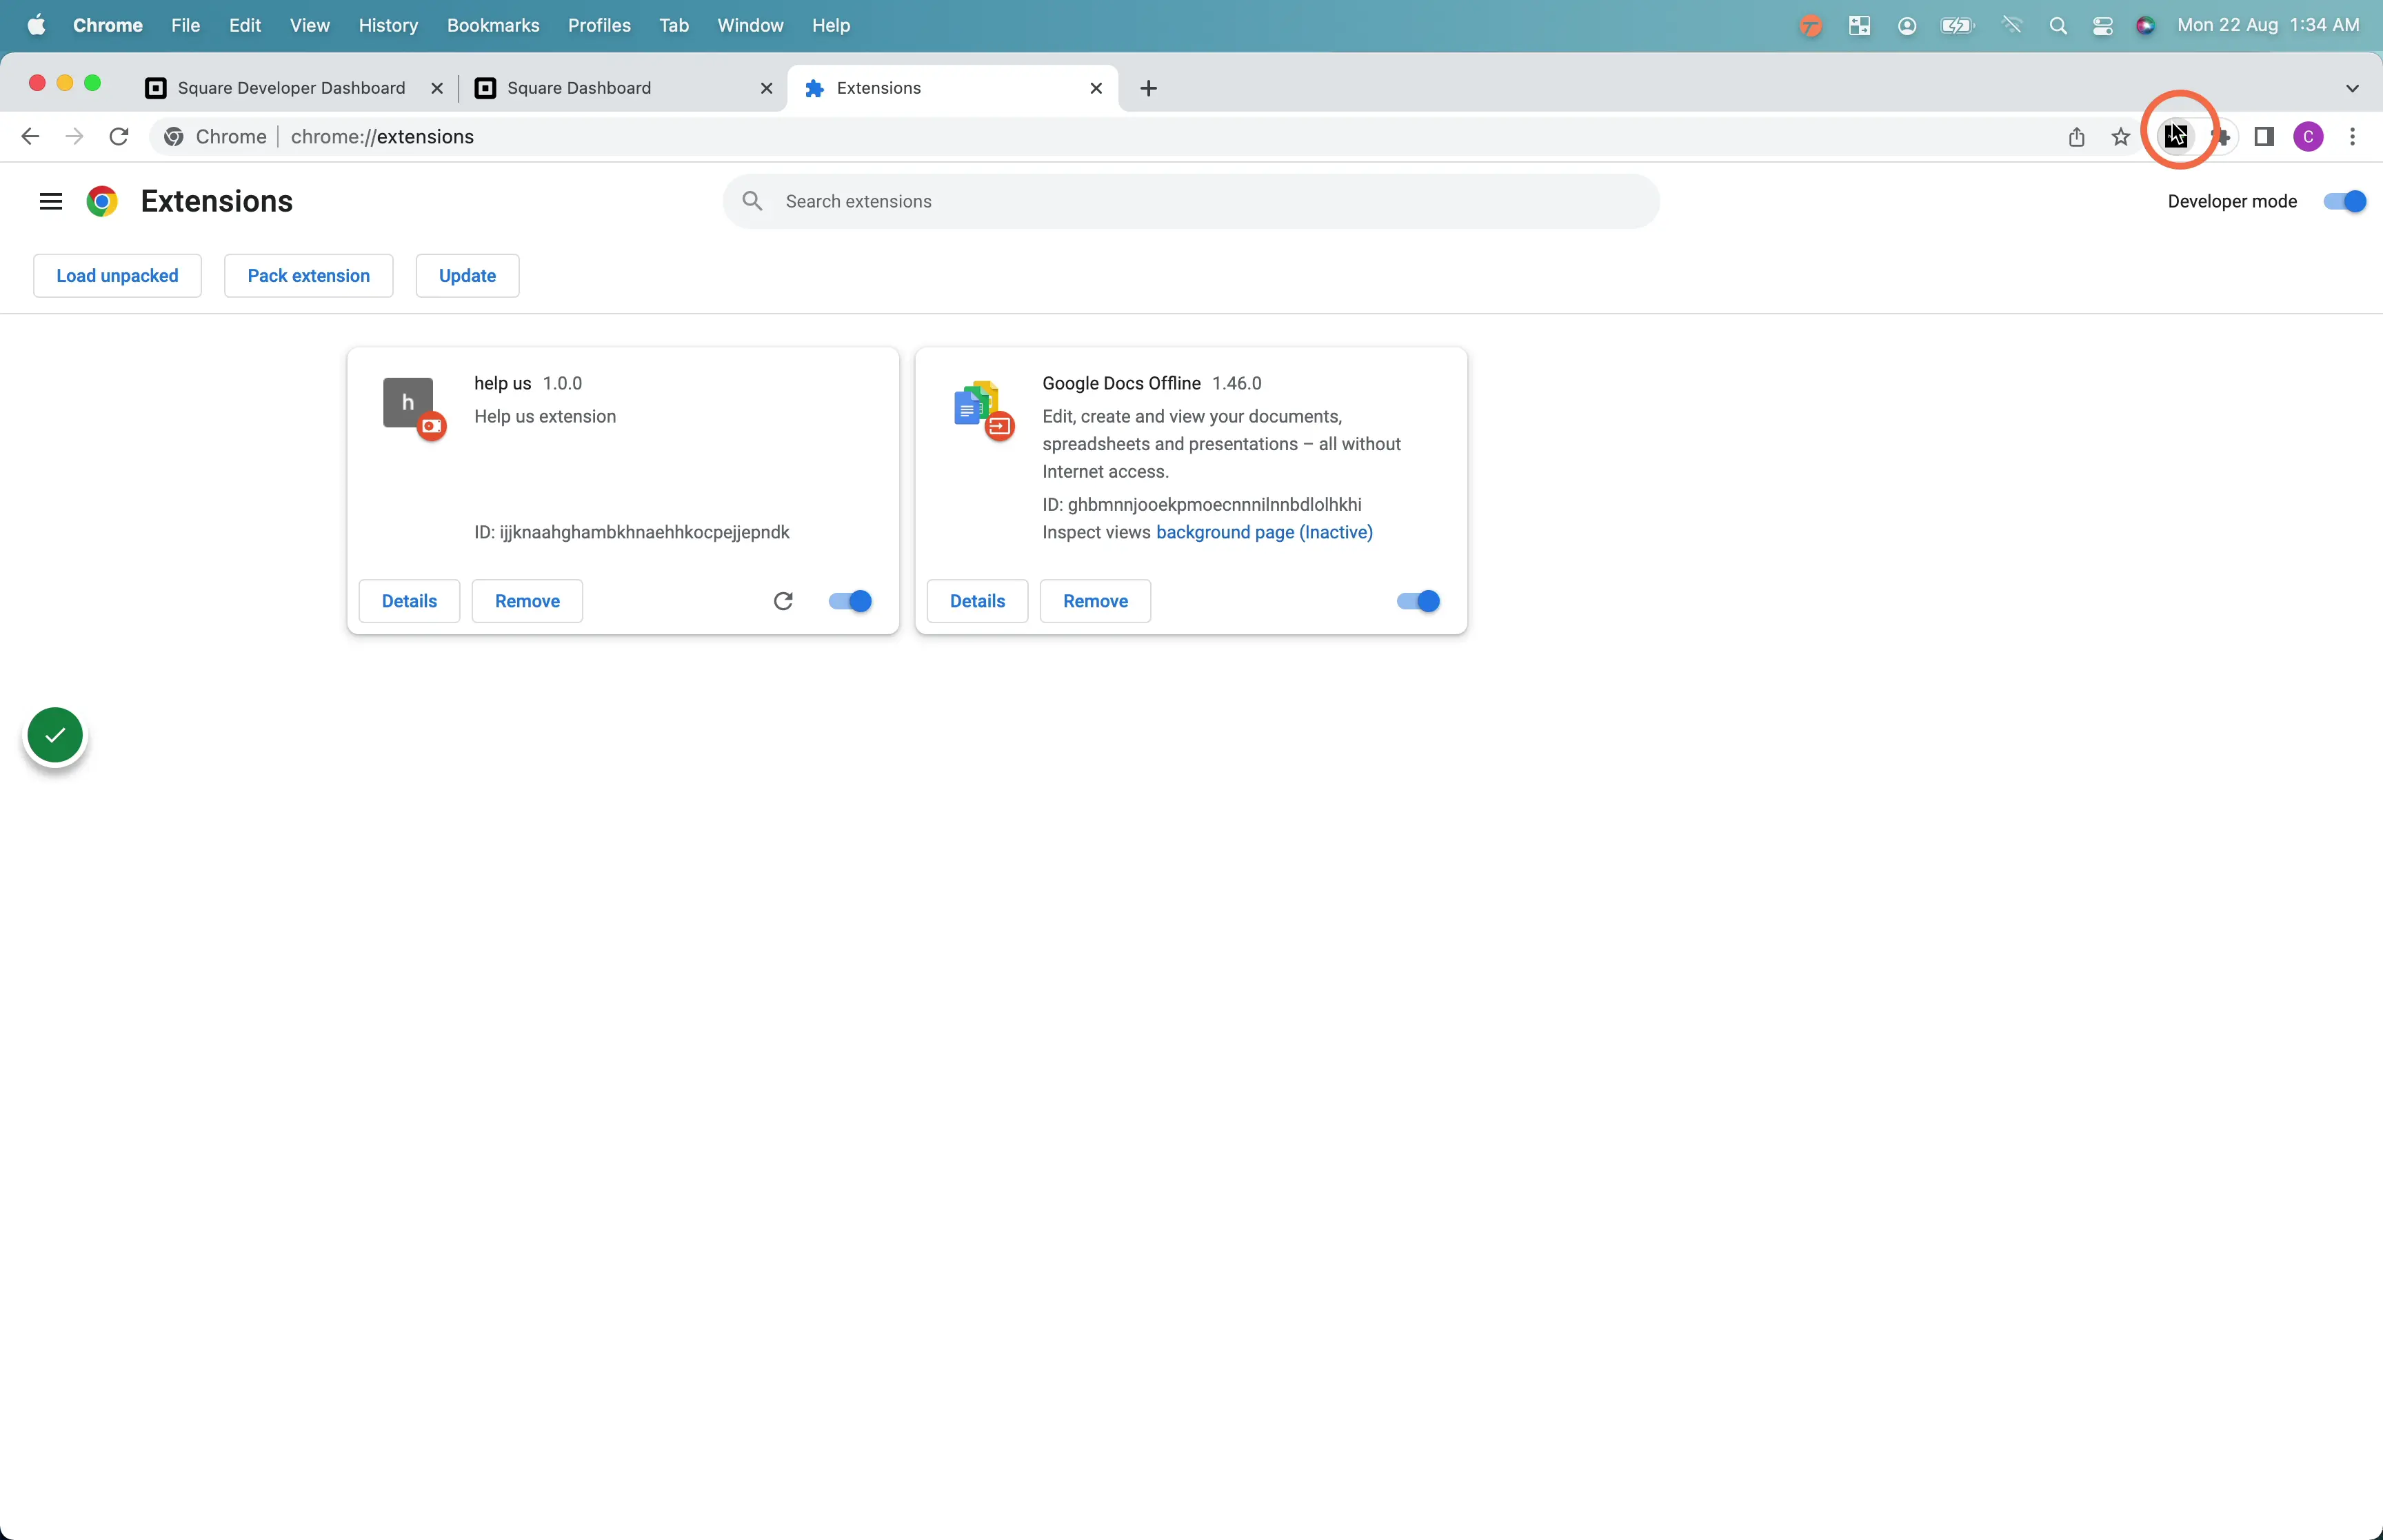Disable the help us extension toggle
The height and width of the screenshot is (1540, 2383).
coord(850,601)
